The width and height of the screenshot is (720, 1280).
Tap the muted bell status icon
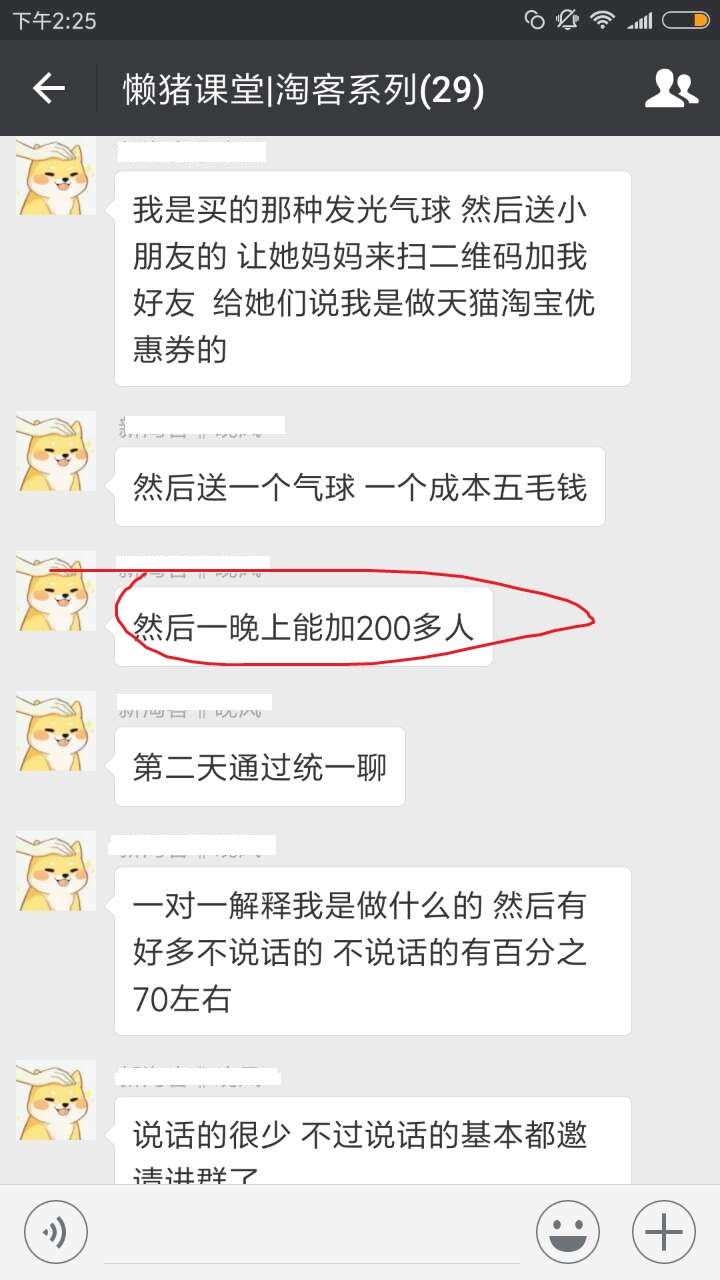(x=567, y=20)
